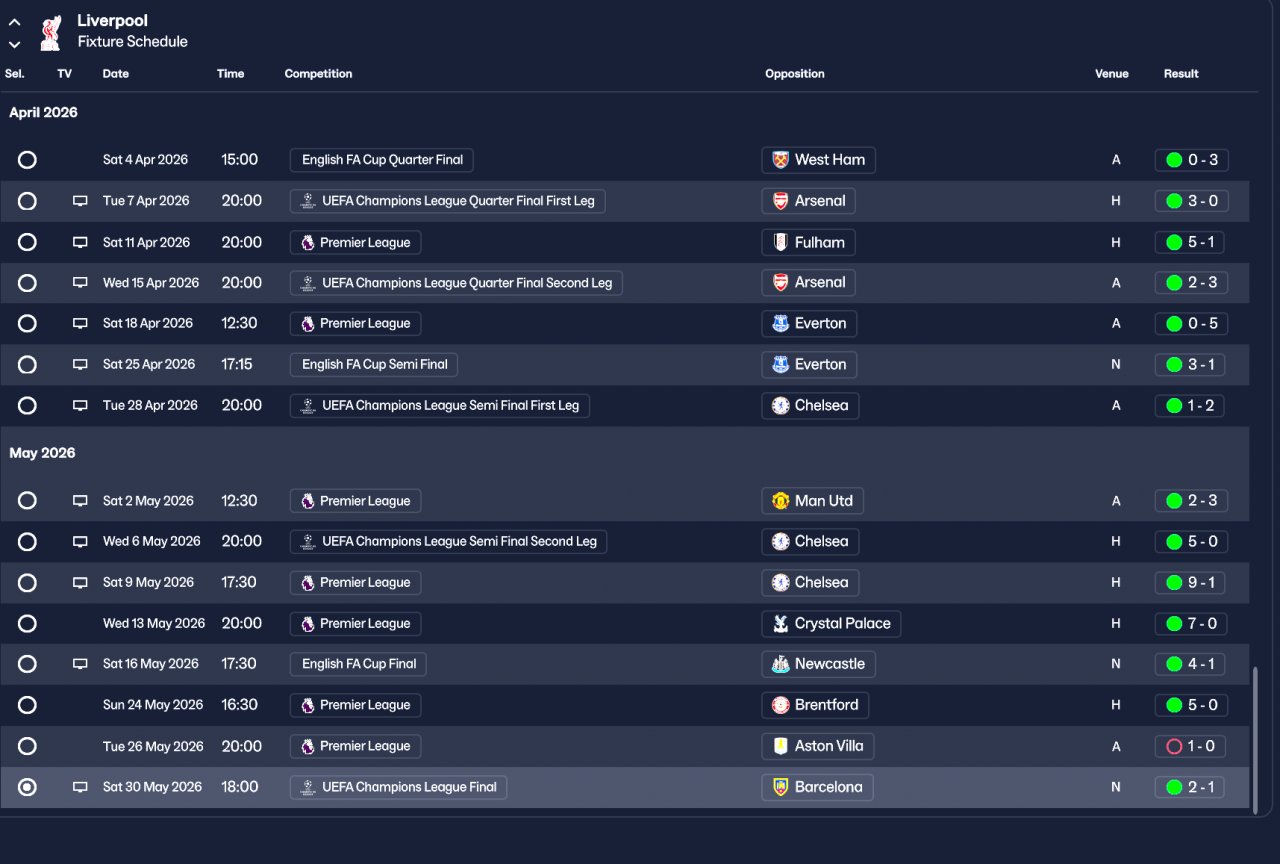
Task: Click the Champions League logo in the Barcelona final row
Action: [308, 787]
